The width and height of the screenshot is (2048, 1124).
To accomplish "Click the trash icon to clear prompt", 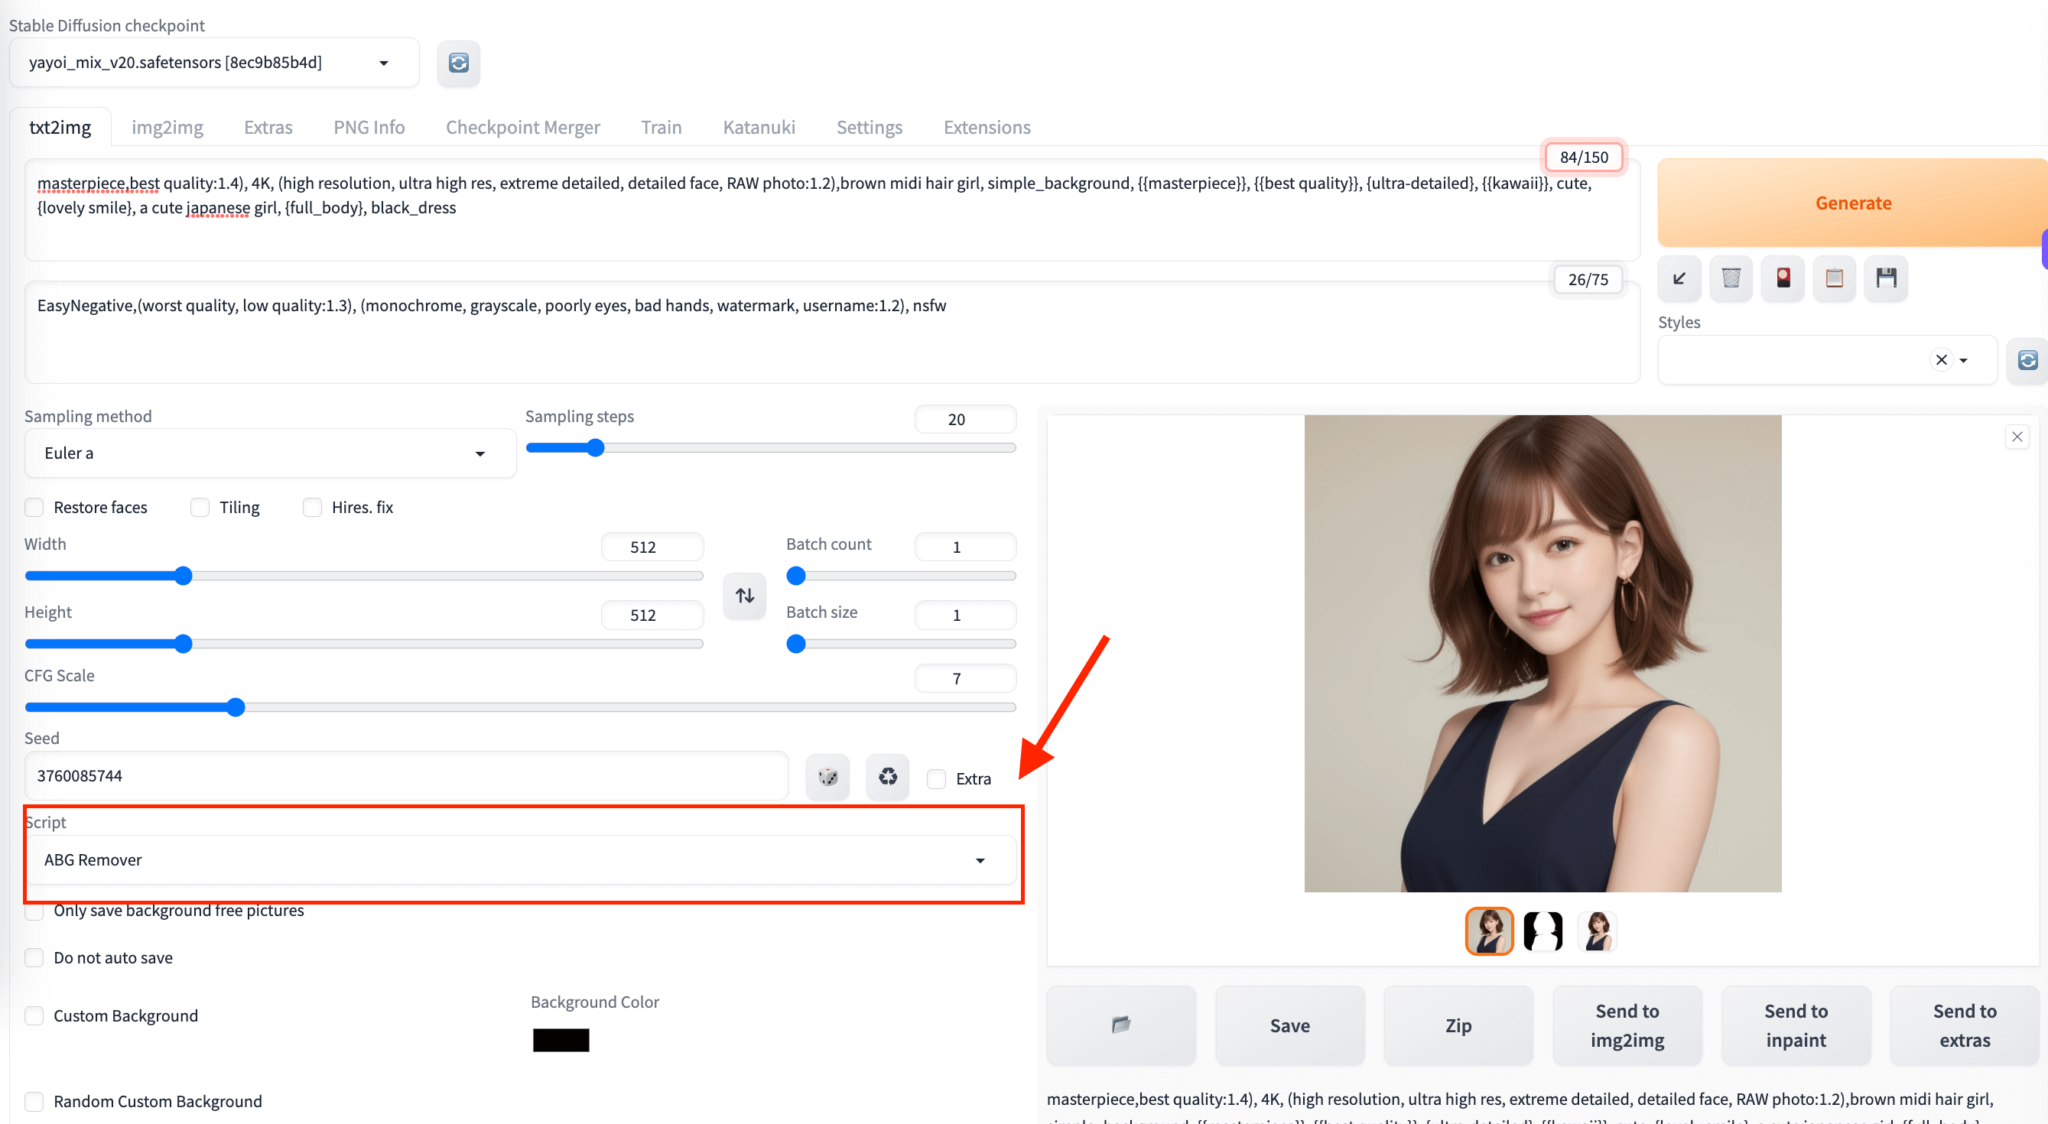I will tap(1731, 278).
